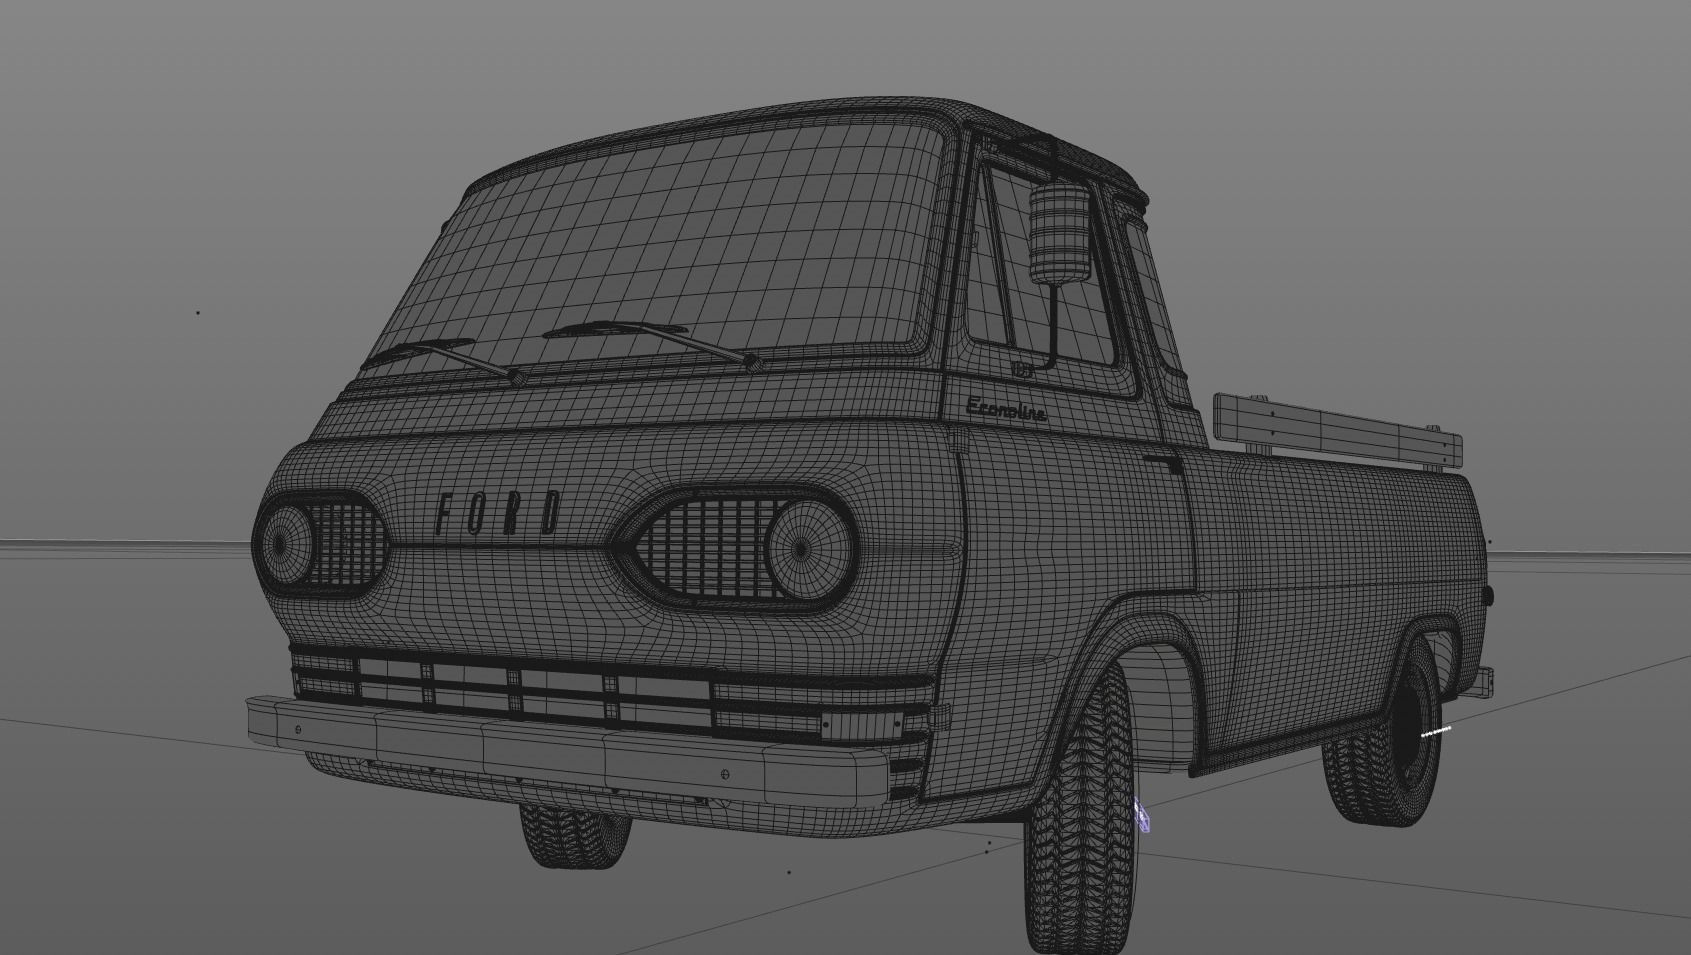Select the FORD lettering on the front panel
Screen dimensions: 1691x955
pos(498,513)
